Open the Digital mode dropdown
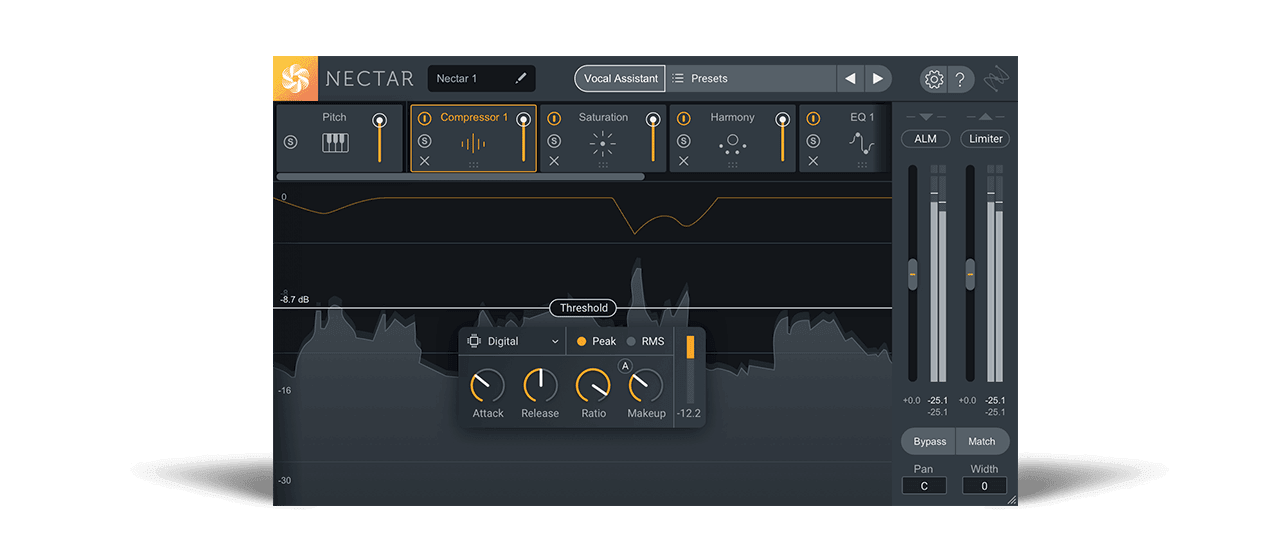1280x545 pixels. pyautogui.click(x=514, y=341)
